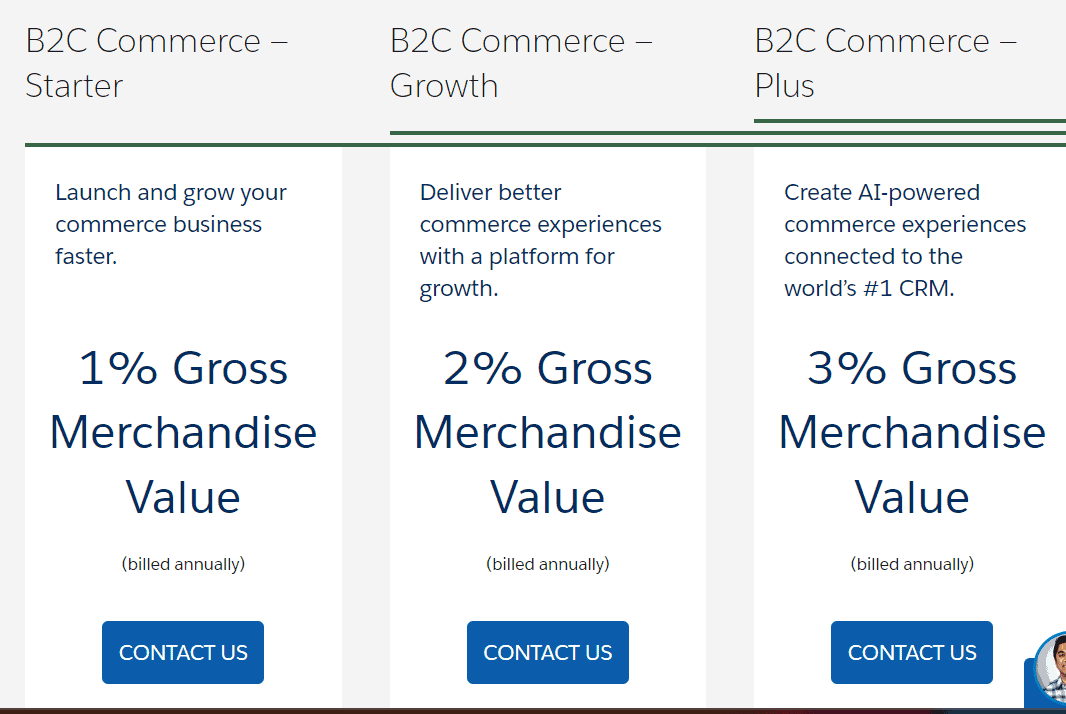Image resolution: width=1066 pixels, height=714 pixels.
Task: Select the B2C Commerce – Plus heading
Action: [x=885, y=63]
